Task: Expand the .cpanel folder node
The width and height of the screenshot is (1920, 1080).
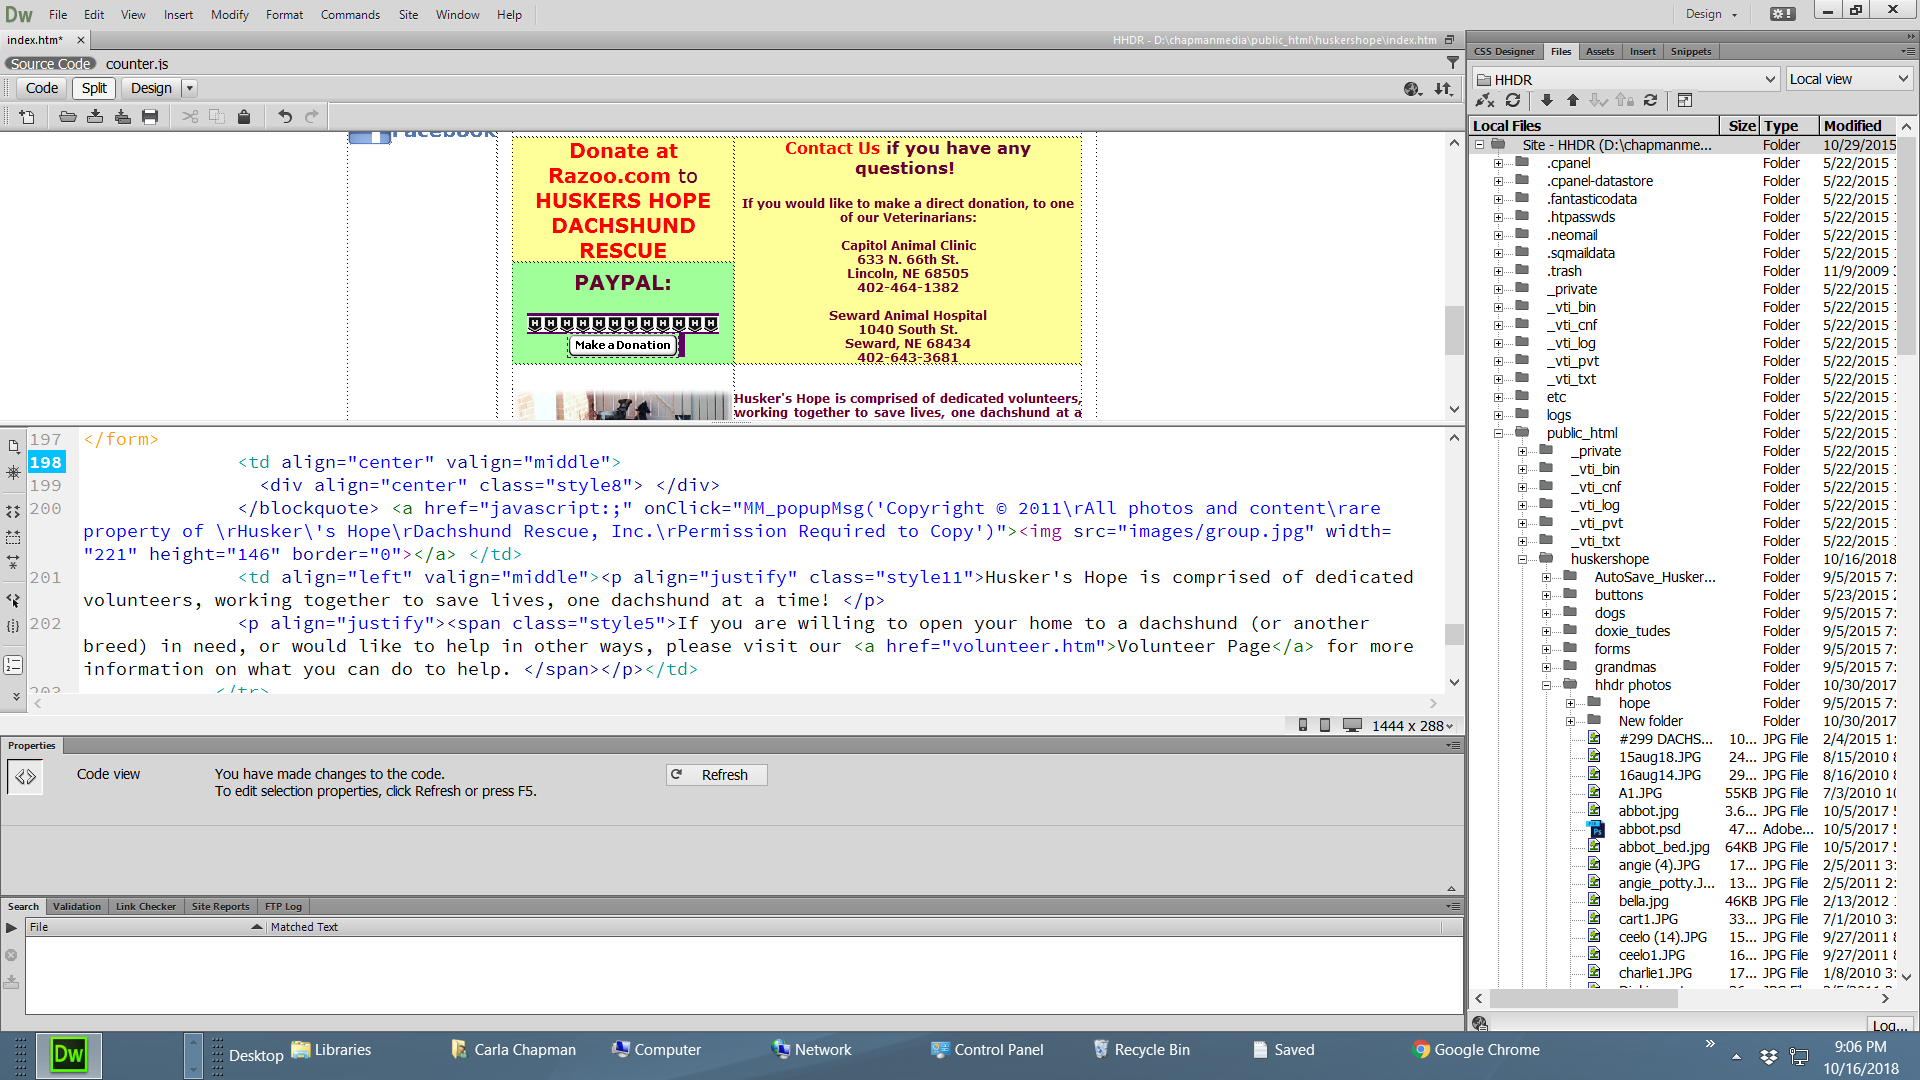Action: 1498,163
